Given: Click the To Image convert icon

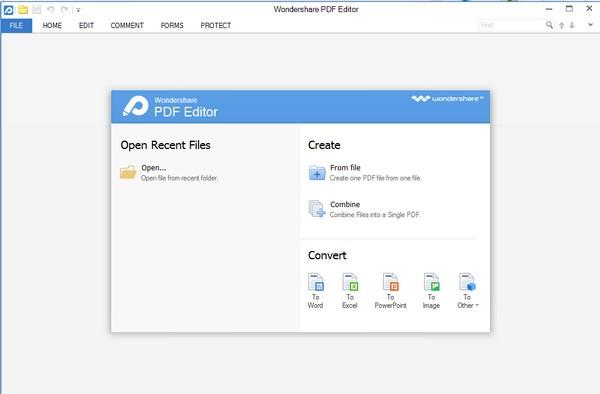Looking at the screenshot, I should pos(432,282).
